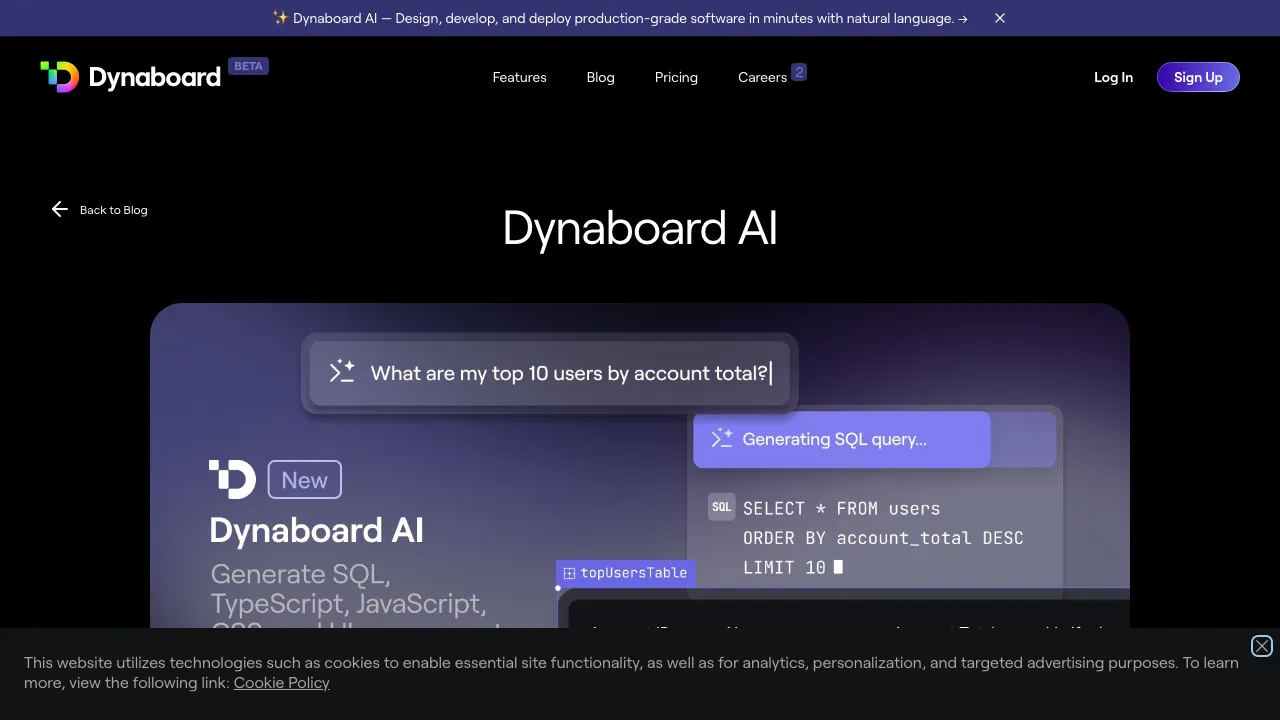Close the cookie notice
Screen dimensions: 1280x720
click(x=1261, y=646)
